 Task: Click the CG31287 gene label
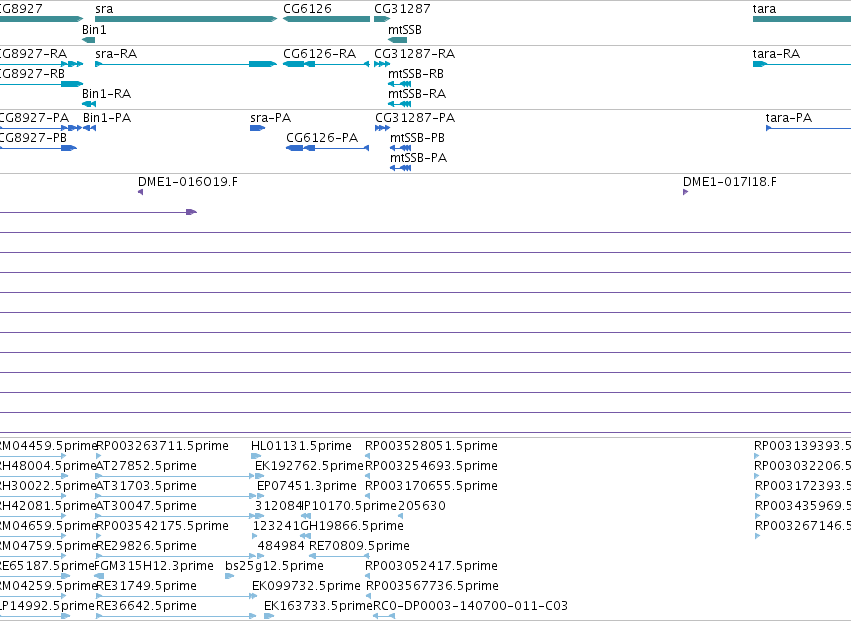coord(402,9)
